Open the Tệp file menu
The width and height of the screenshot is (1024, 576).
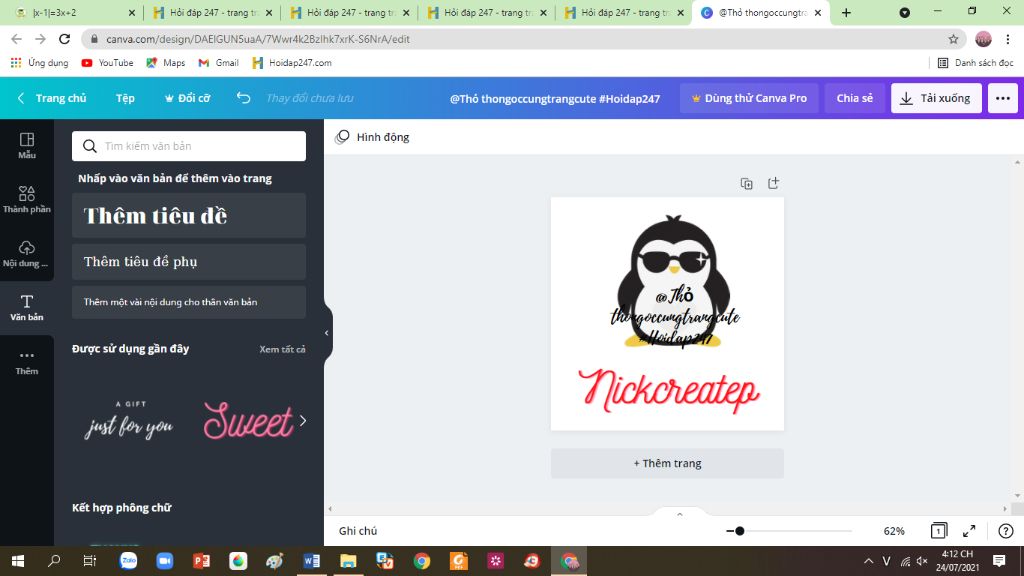pos(125,98)
